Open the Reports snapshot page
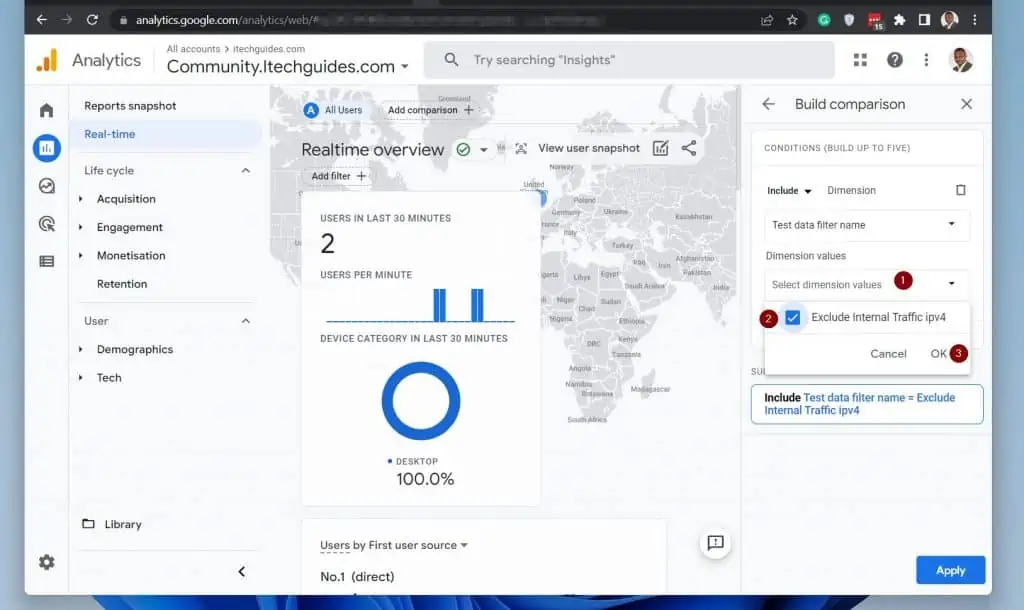Image resolution: width=1024 pixels, height=610 pixels. pos(130,106)
